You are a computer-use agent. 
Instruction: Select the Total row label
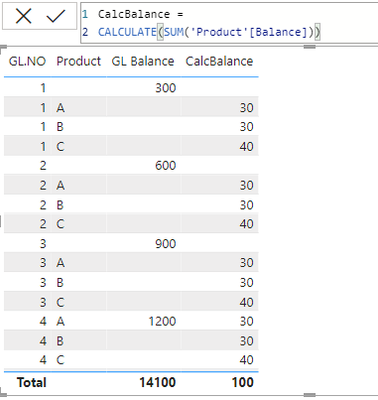[32, 382]
